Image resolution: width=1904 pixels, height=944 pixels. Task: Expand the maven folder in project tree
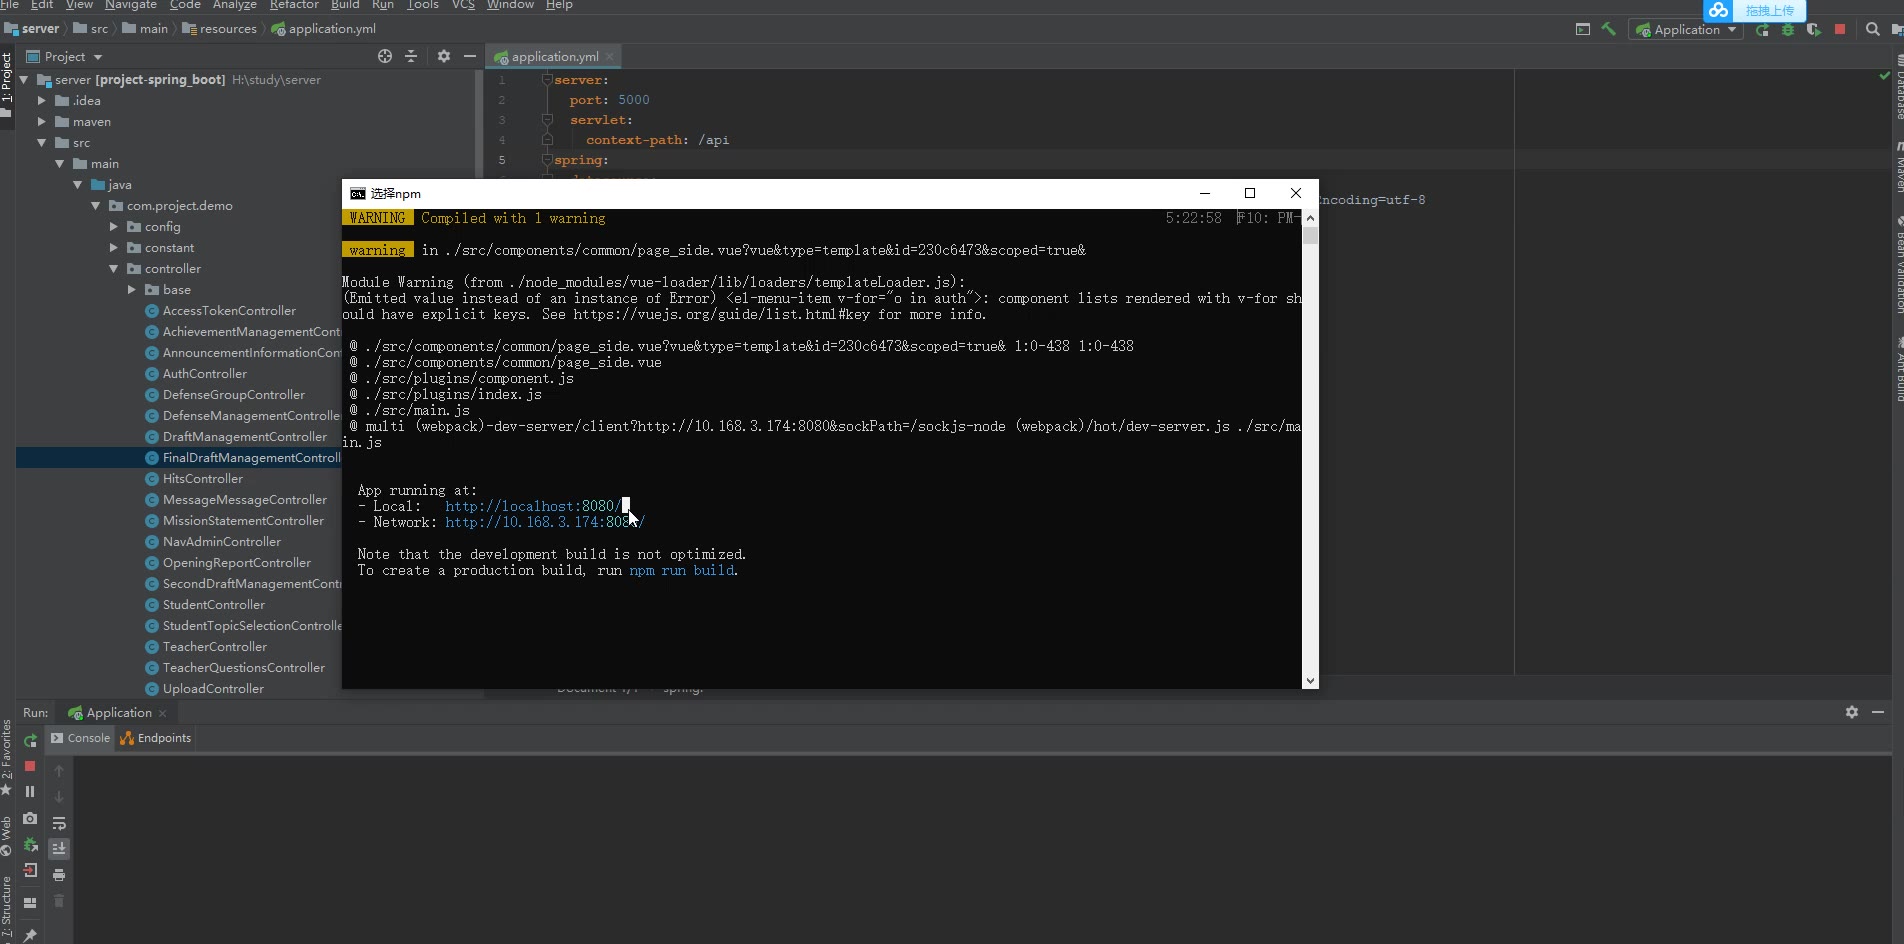42,122
